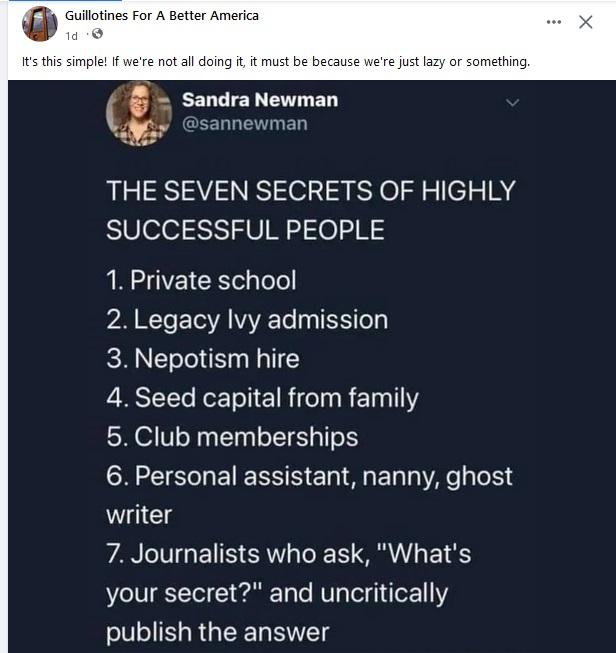Image resolution: width=616 pixels, height=653 pixels.
Task: Click the "4. Seed capital from family" line
Action: [262, 398]
